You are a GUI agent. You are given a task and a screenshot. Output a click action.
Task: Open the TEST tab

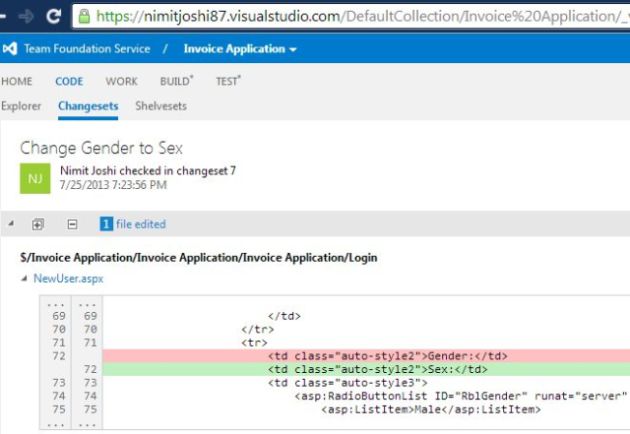pos(228,81)
